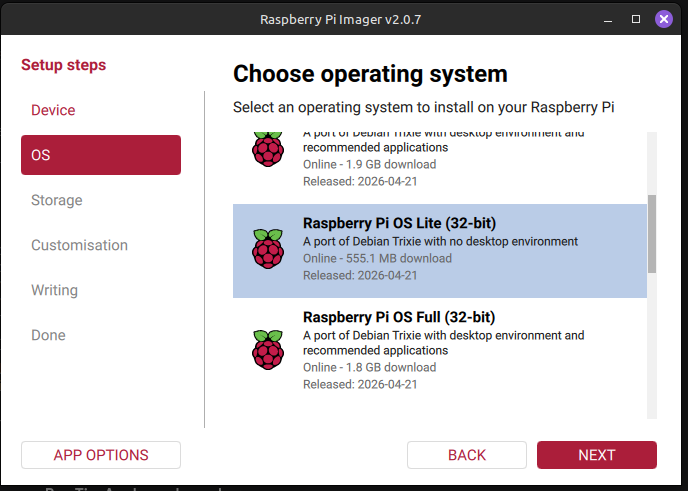This screenshot has height=491, width=688.
Task: Close the Raspberry Pi Imager window
Action: point(664,19)
